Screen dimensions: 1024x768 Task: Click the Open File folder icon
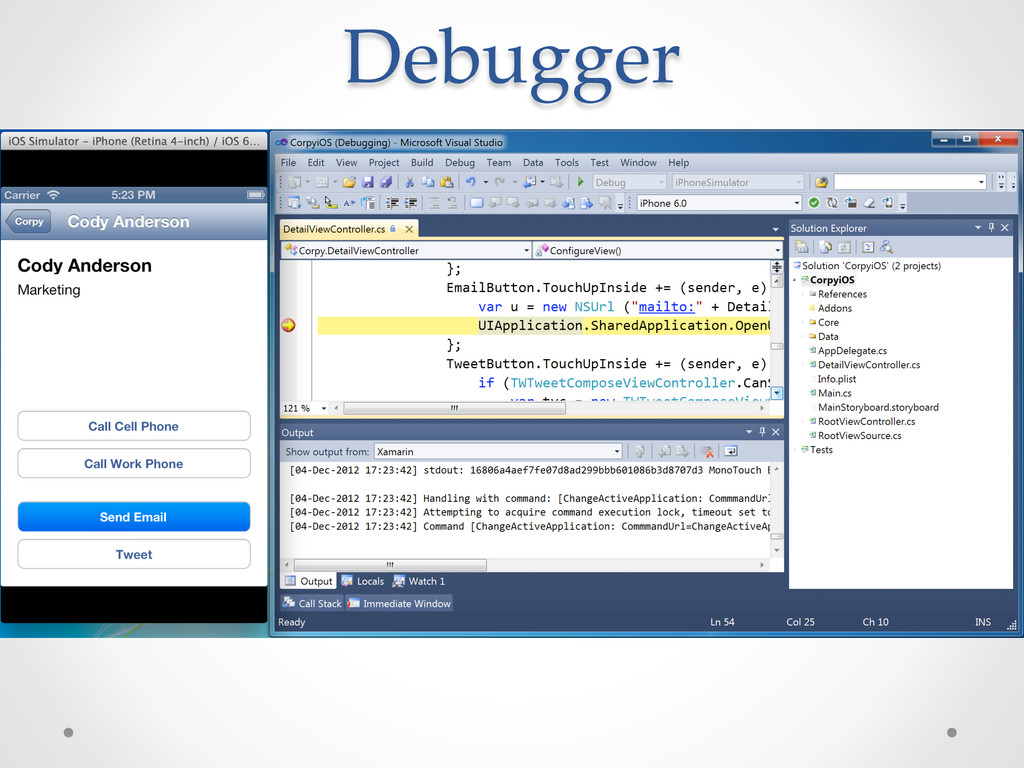point(349,182)
